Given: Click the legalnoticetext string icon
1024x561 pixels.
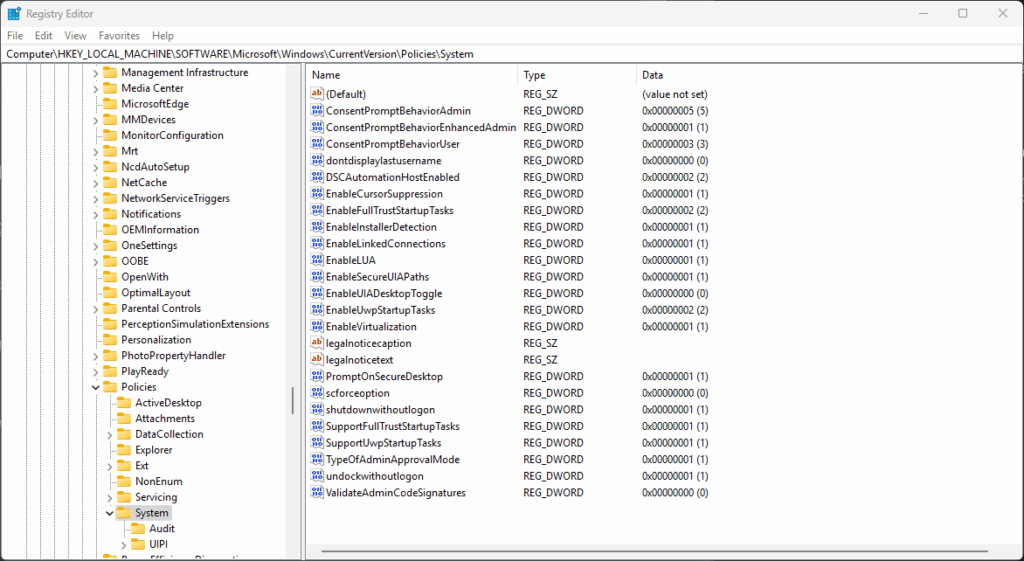Looking at the screenshot, I should pyautogui.click(x=317, y=360).
